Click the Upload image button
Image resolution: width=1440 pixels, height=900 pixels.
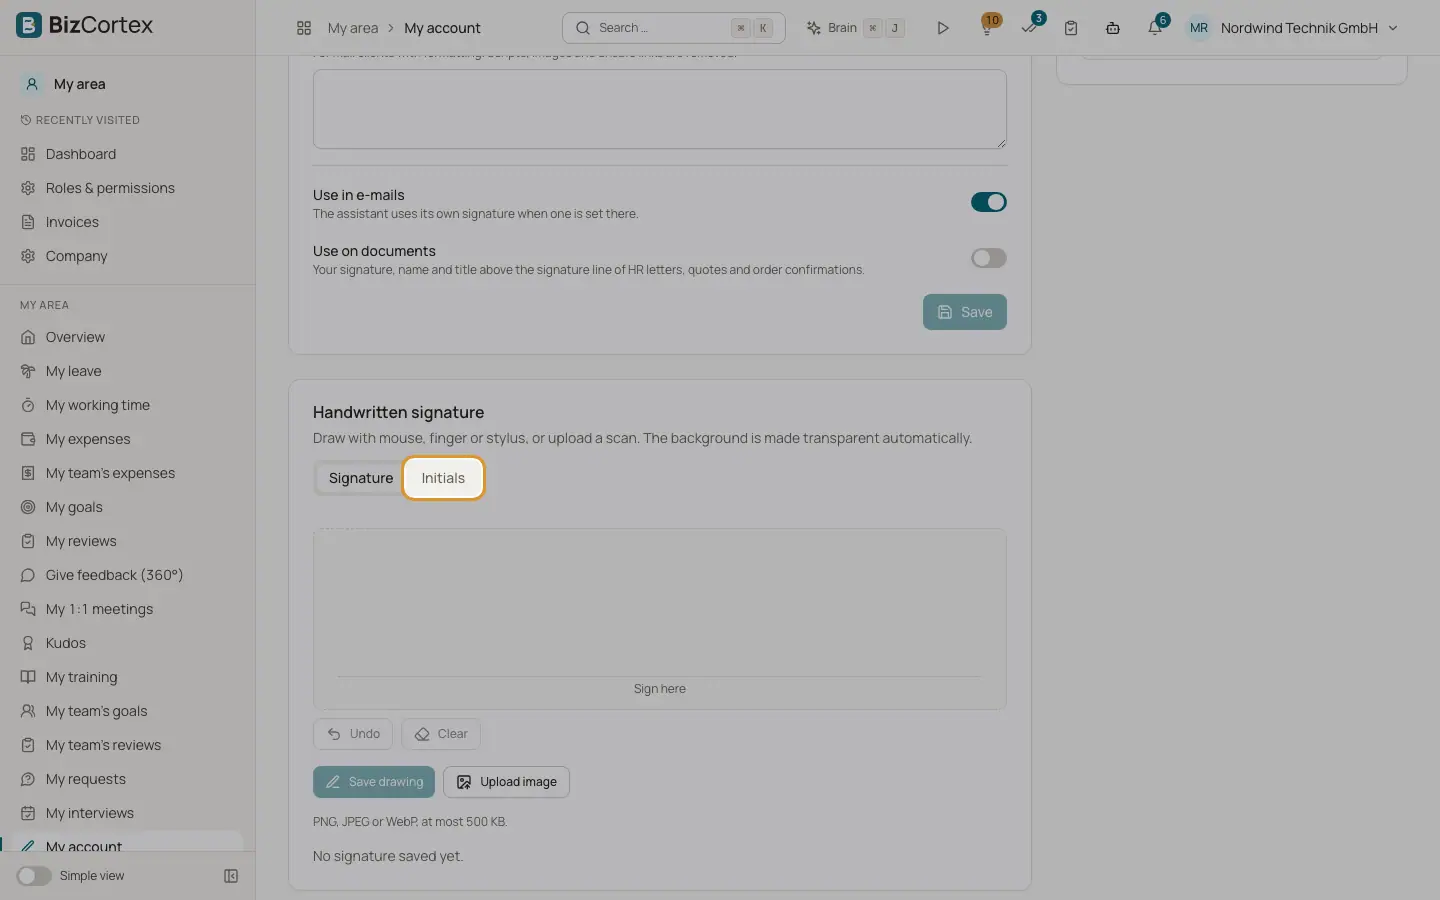coord(506,782)
